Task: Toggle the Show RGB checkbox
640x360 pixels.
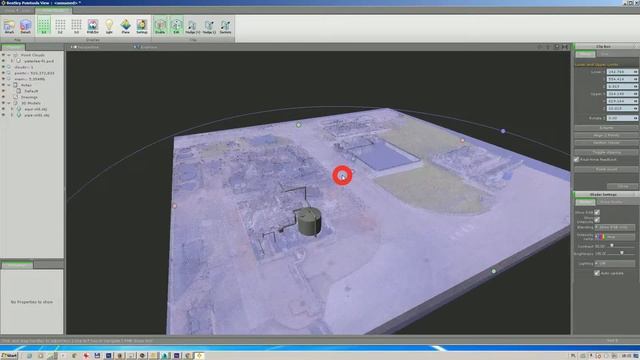Action: tap(597, 212)
